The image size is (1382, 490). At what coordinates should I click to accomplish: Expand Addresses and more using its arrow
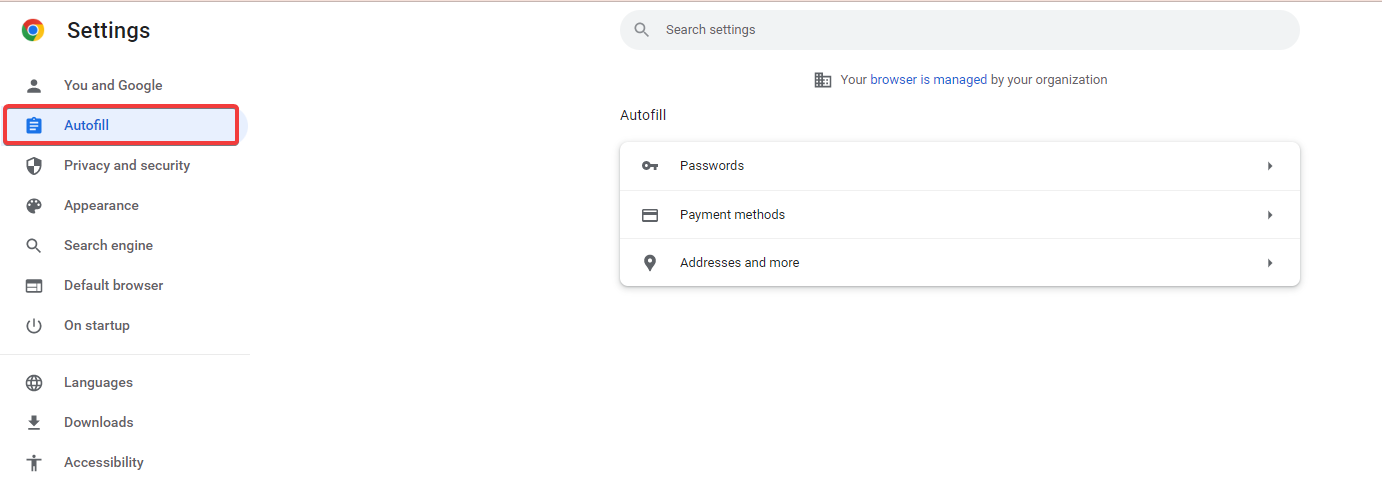tap(1270, 263)
